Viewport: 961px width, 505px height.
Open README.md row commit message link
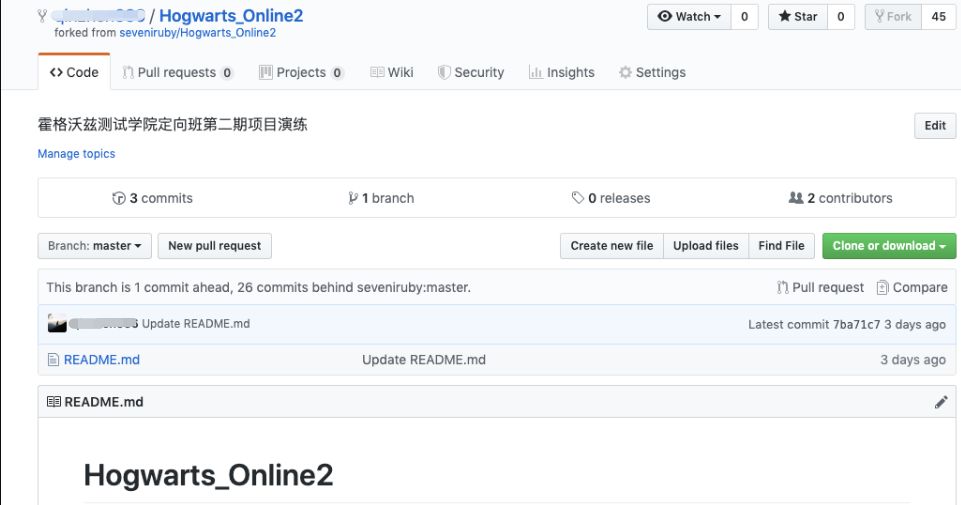click(424, 360)
